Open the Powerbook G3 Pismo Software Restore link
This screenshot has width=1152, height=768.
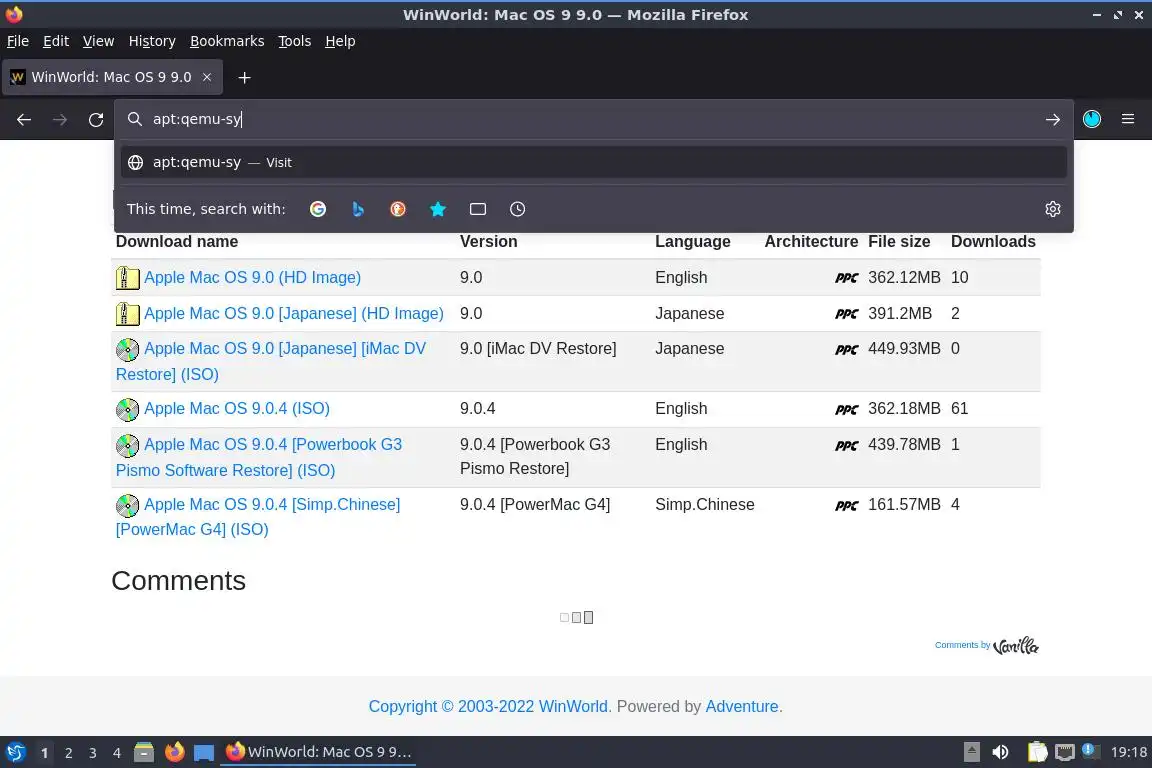pyautogui.click(x=259, y=457)
